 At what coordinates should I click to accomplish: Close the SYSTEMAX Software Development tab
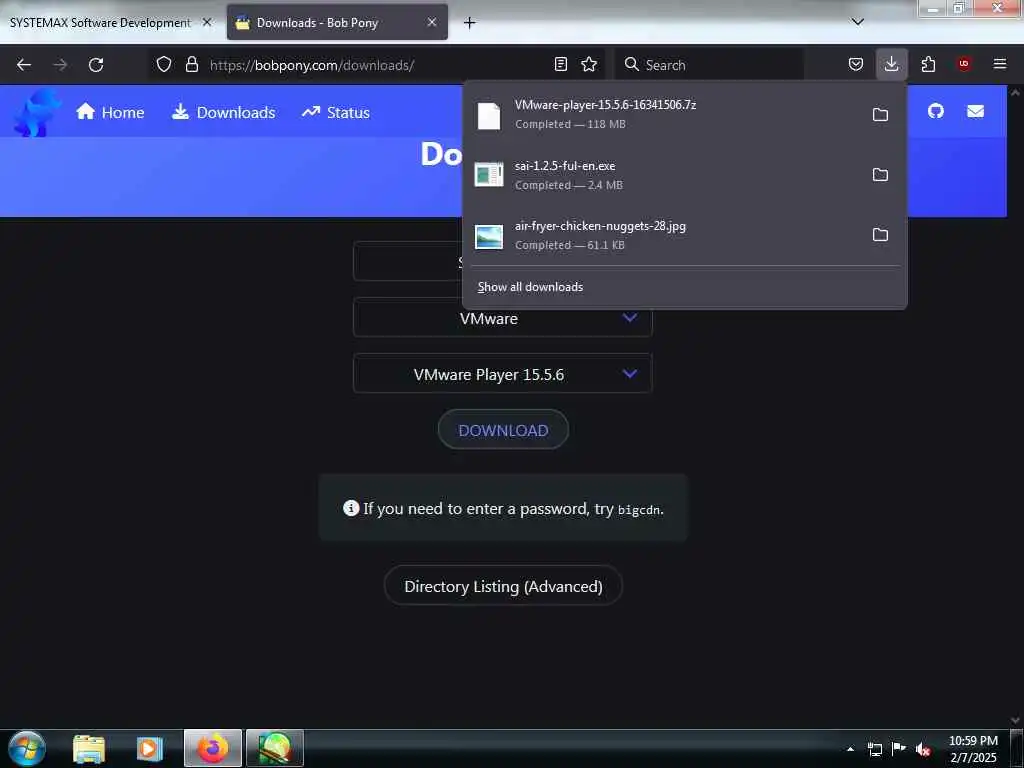(207, 22)
